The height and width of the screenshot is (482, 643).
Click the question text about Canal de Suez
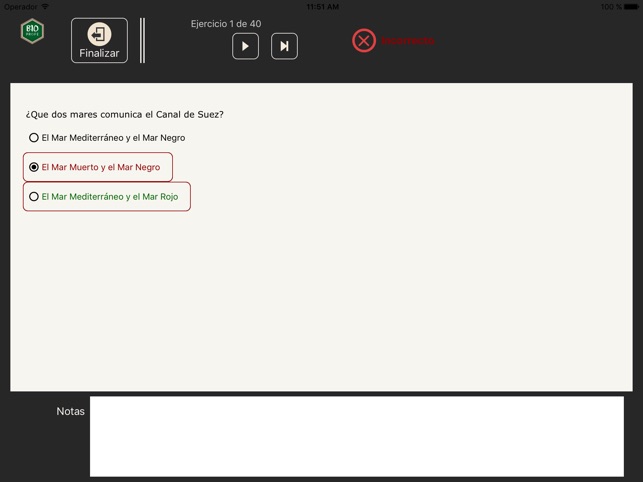tap(125, 114)
